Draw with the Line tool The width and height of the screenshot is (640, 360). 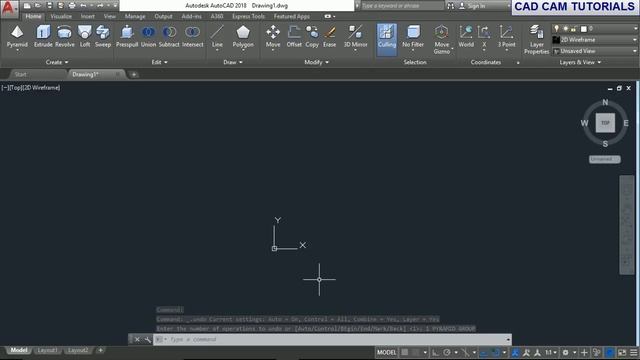coord(217,37)
